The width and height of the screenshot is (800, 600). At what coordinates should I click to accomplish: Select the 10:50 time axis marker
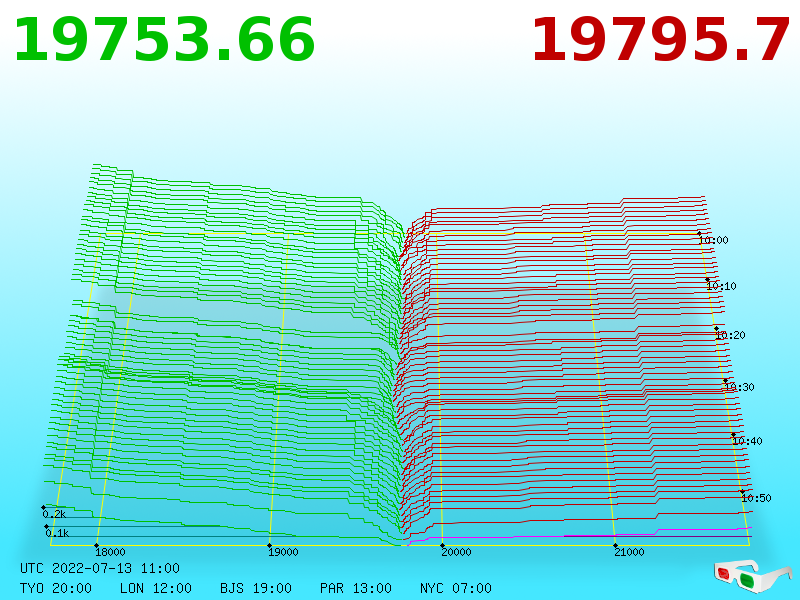pyautogui.click(x=756, y=498)
